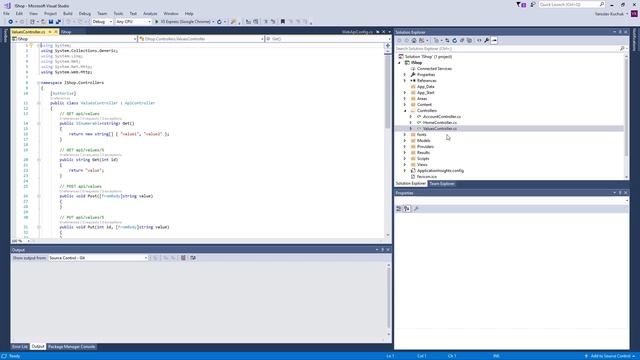Click the Navigate Backward toolbar icon
Image resolution: width=640 pixels, height=360 pixels.
[x=11, y=22]
